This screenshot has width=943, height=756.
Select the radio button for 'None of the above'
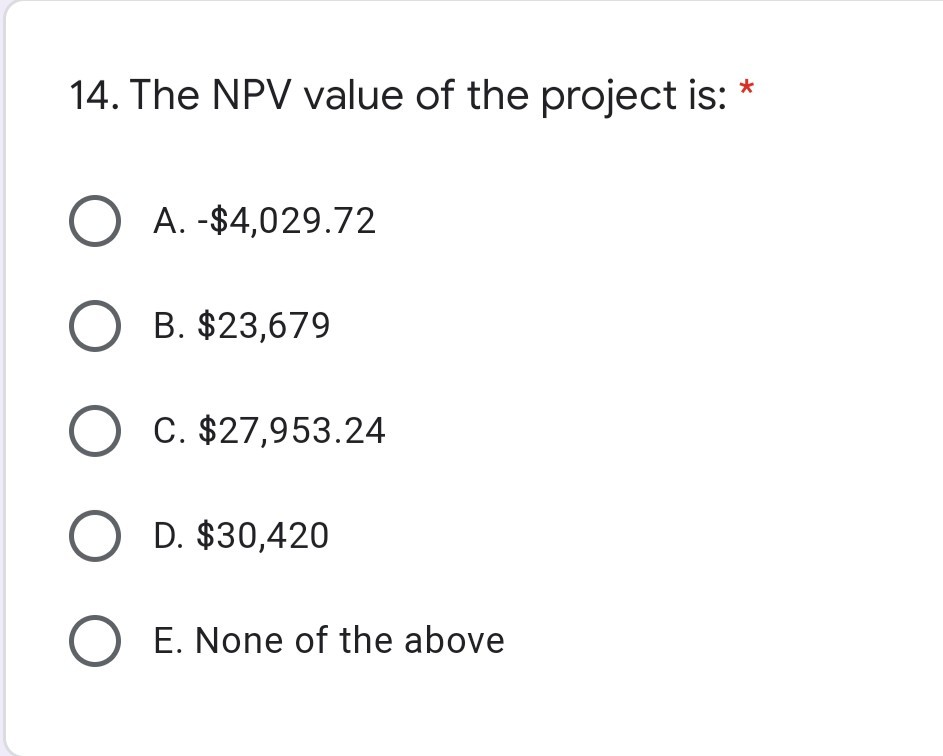(95, 640)
